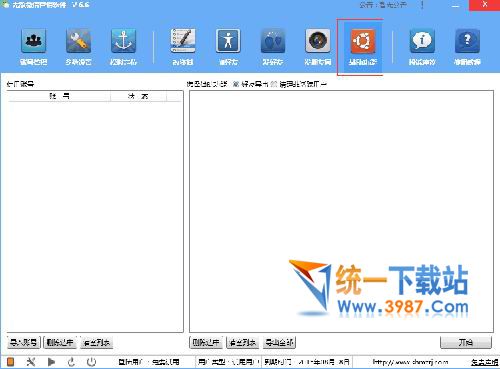The height and width of the screenshot is (369, 500).
Task: Select the highlighted orange Ubuntu-style circle icon
Action: click(x=363, y=41)
